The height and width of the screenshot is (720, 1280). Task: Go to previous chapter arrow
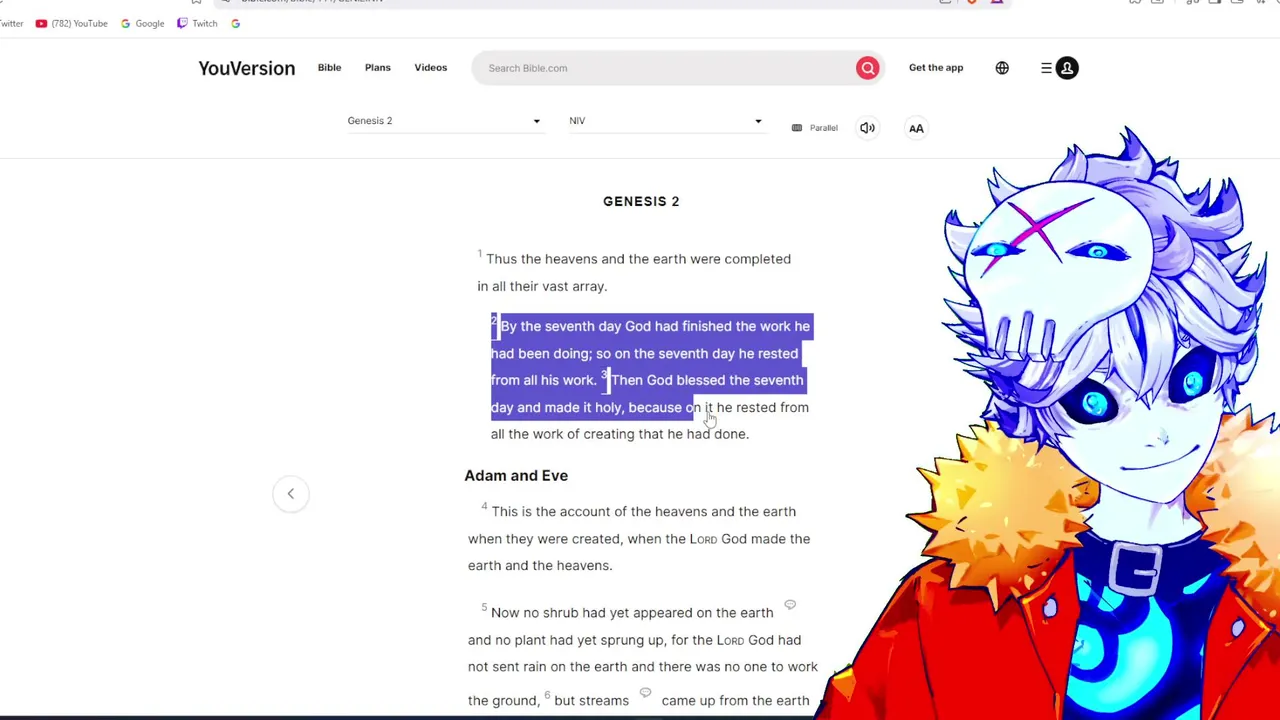291,493
